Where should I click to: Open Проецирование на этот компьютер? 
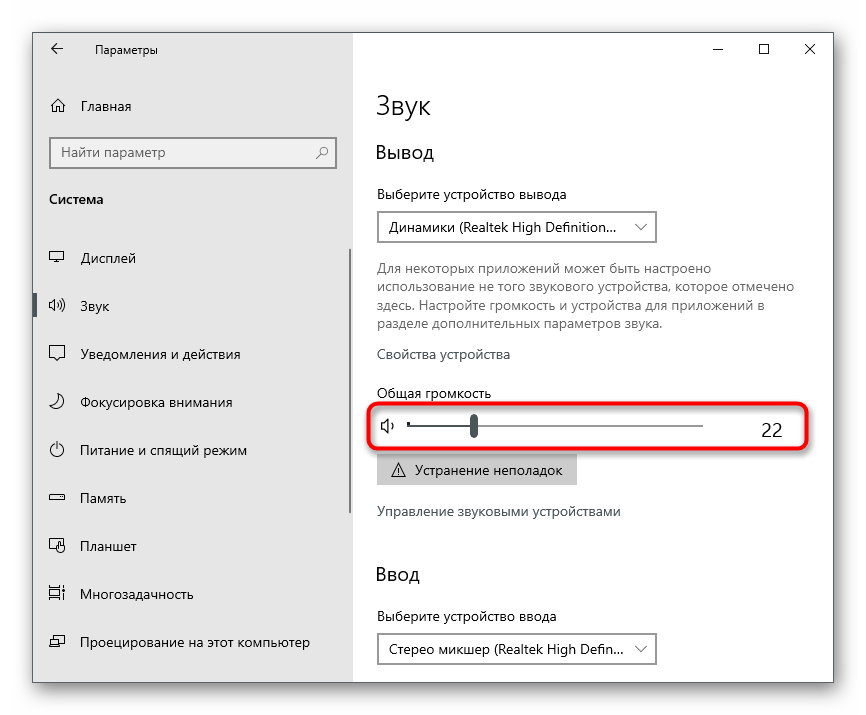194,642
